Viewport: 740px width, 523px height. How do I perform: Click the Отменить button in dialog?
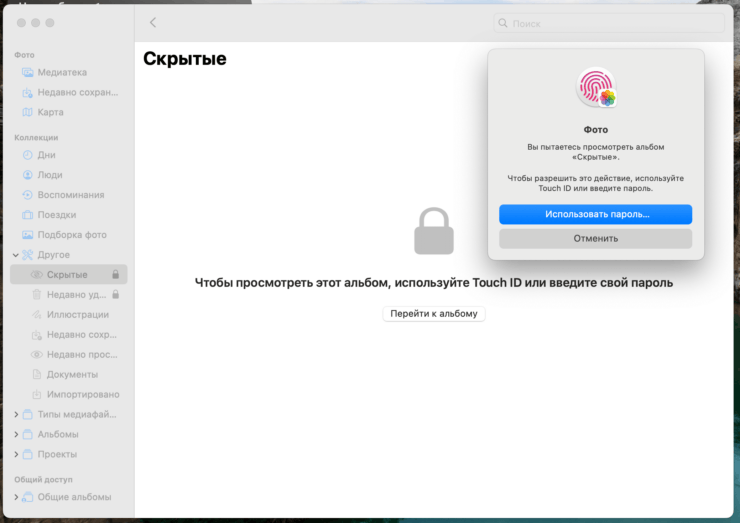(596, 238)
